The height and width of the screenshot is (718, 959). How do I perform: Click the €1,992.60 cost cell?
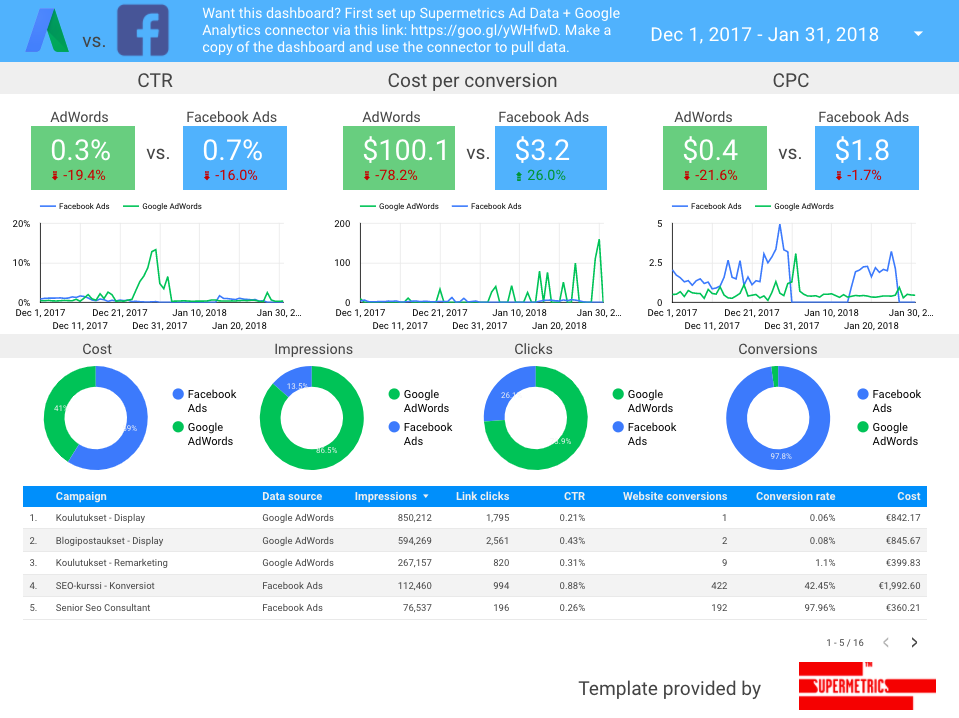tap(899, 585)
